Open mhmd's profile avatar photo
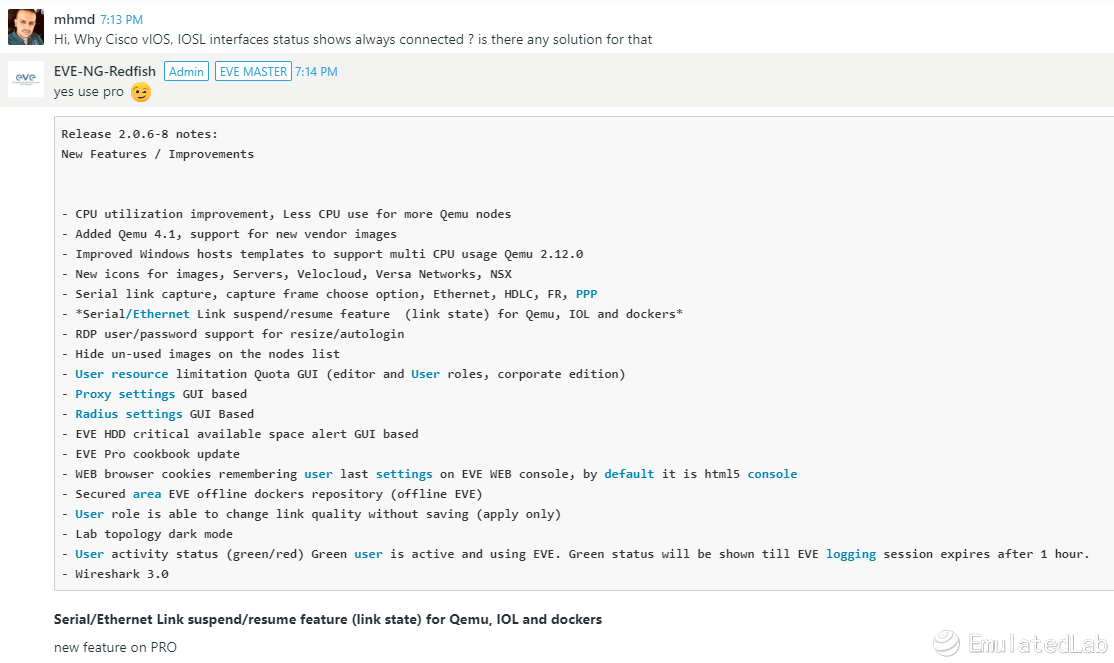The image size is (1114, 663). coord(26,27)
